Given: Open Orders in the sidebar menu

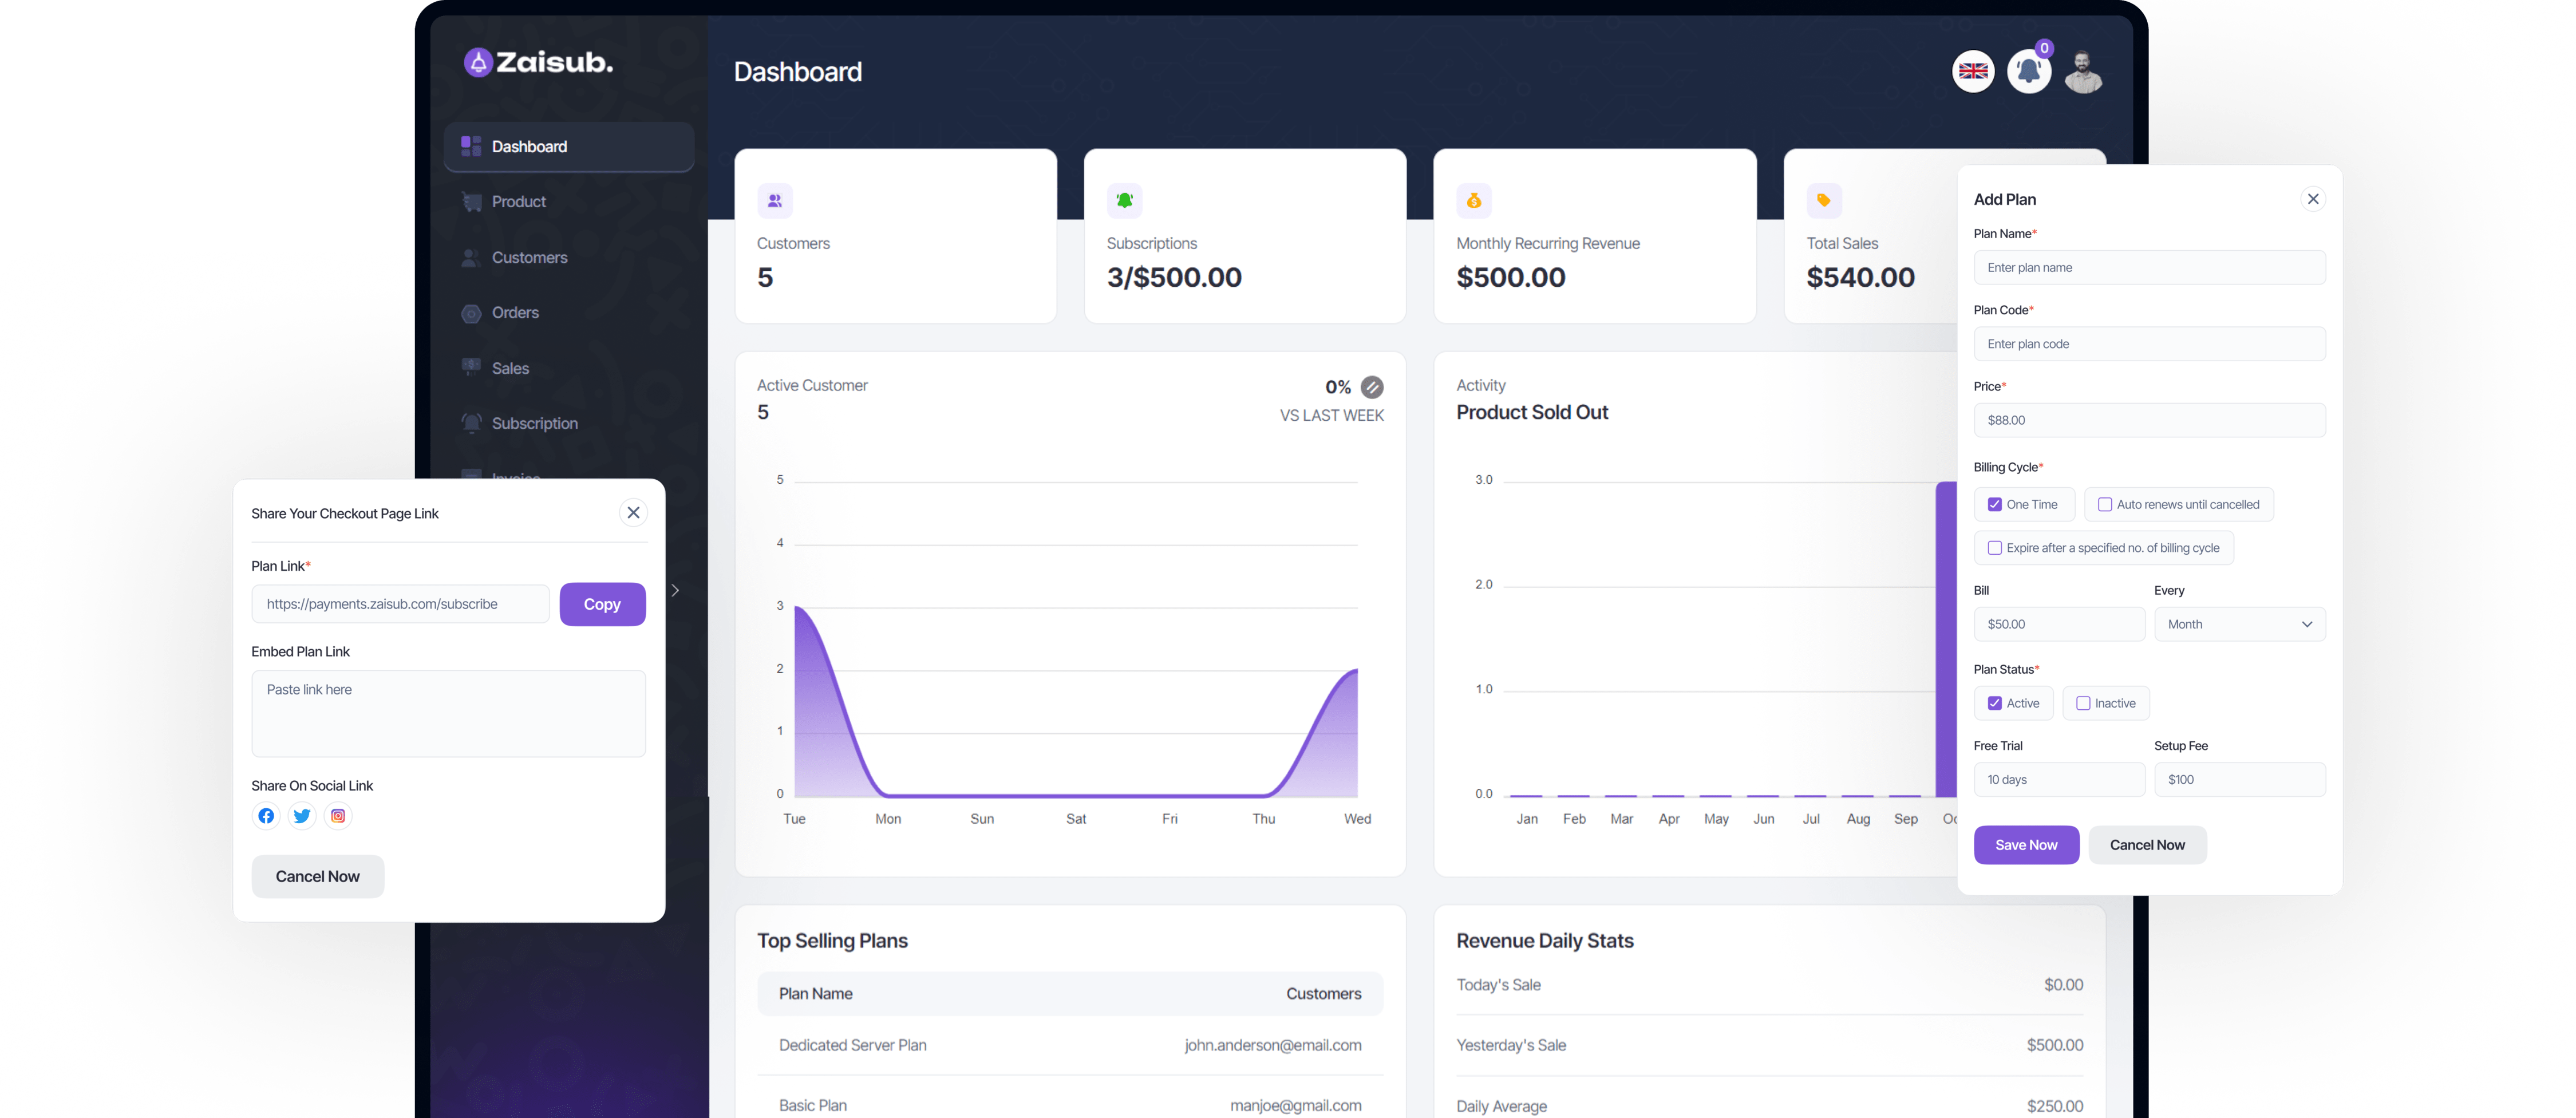Looking at the screenshot, I should tap(515, 313).
